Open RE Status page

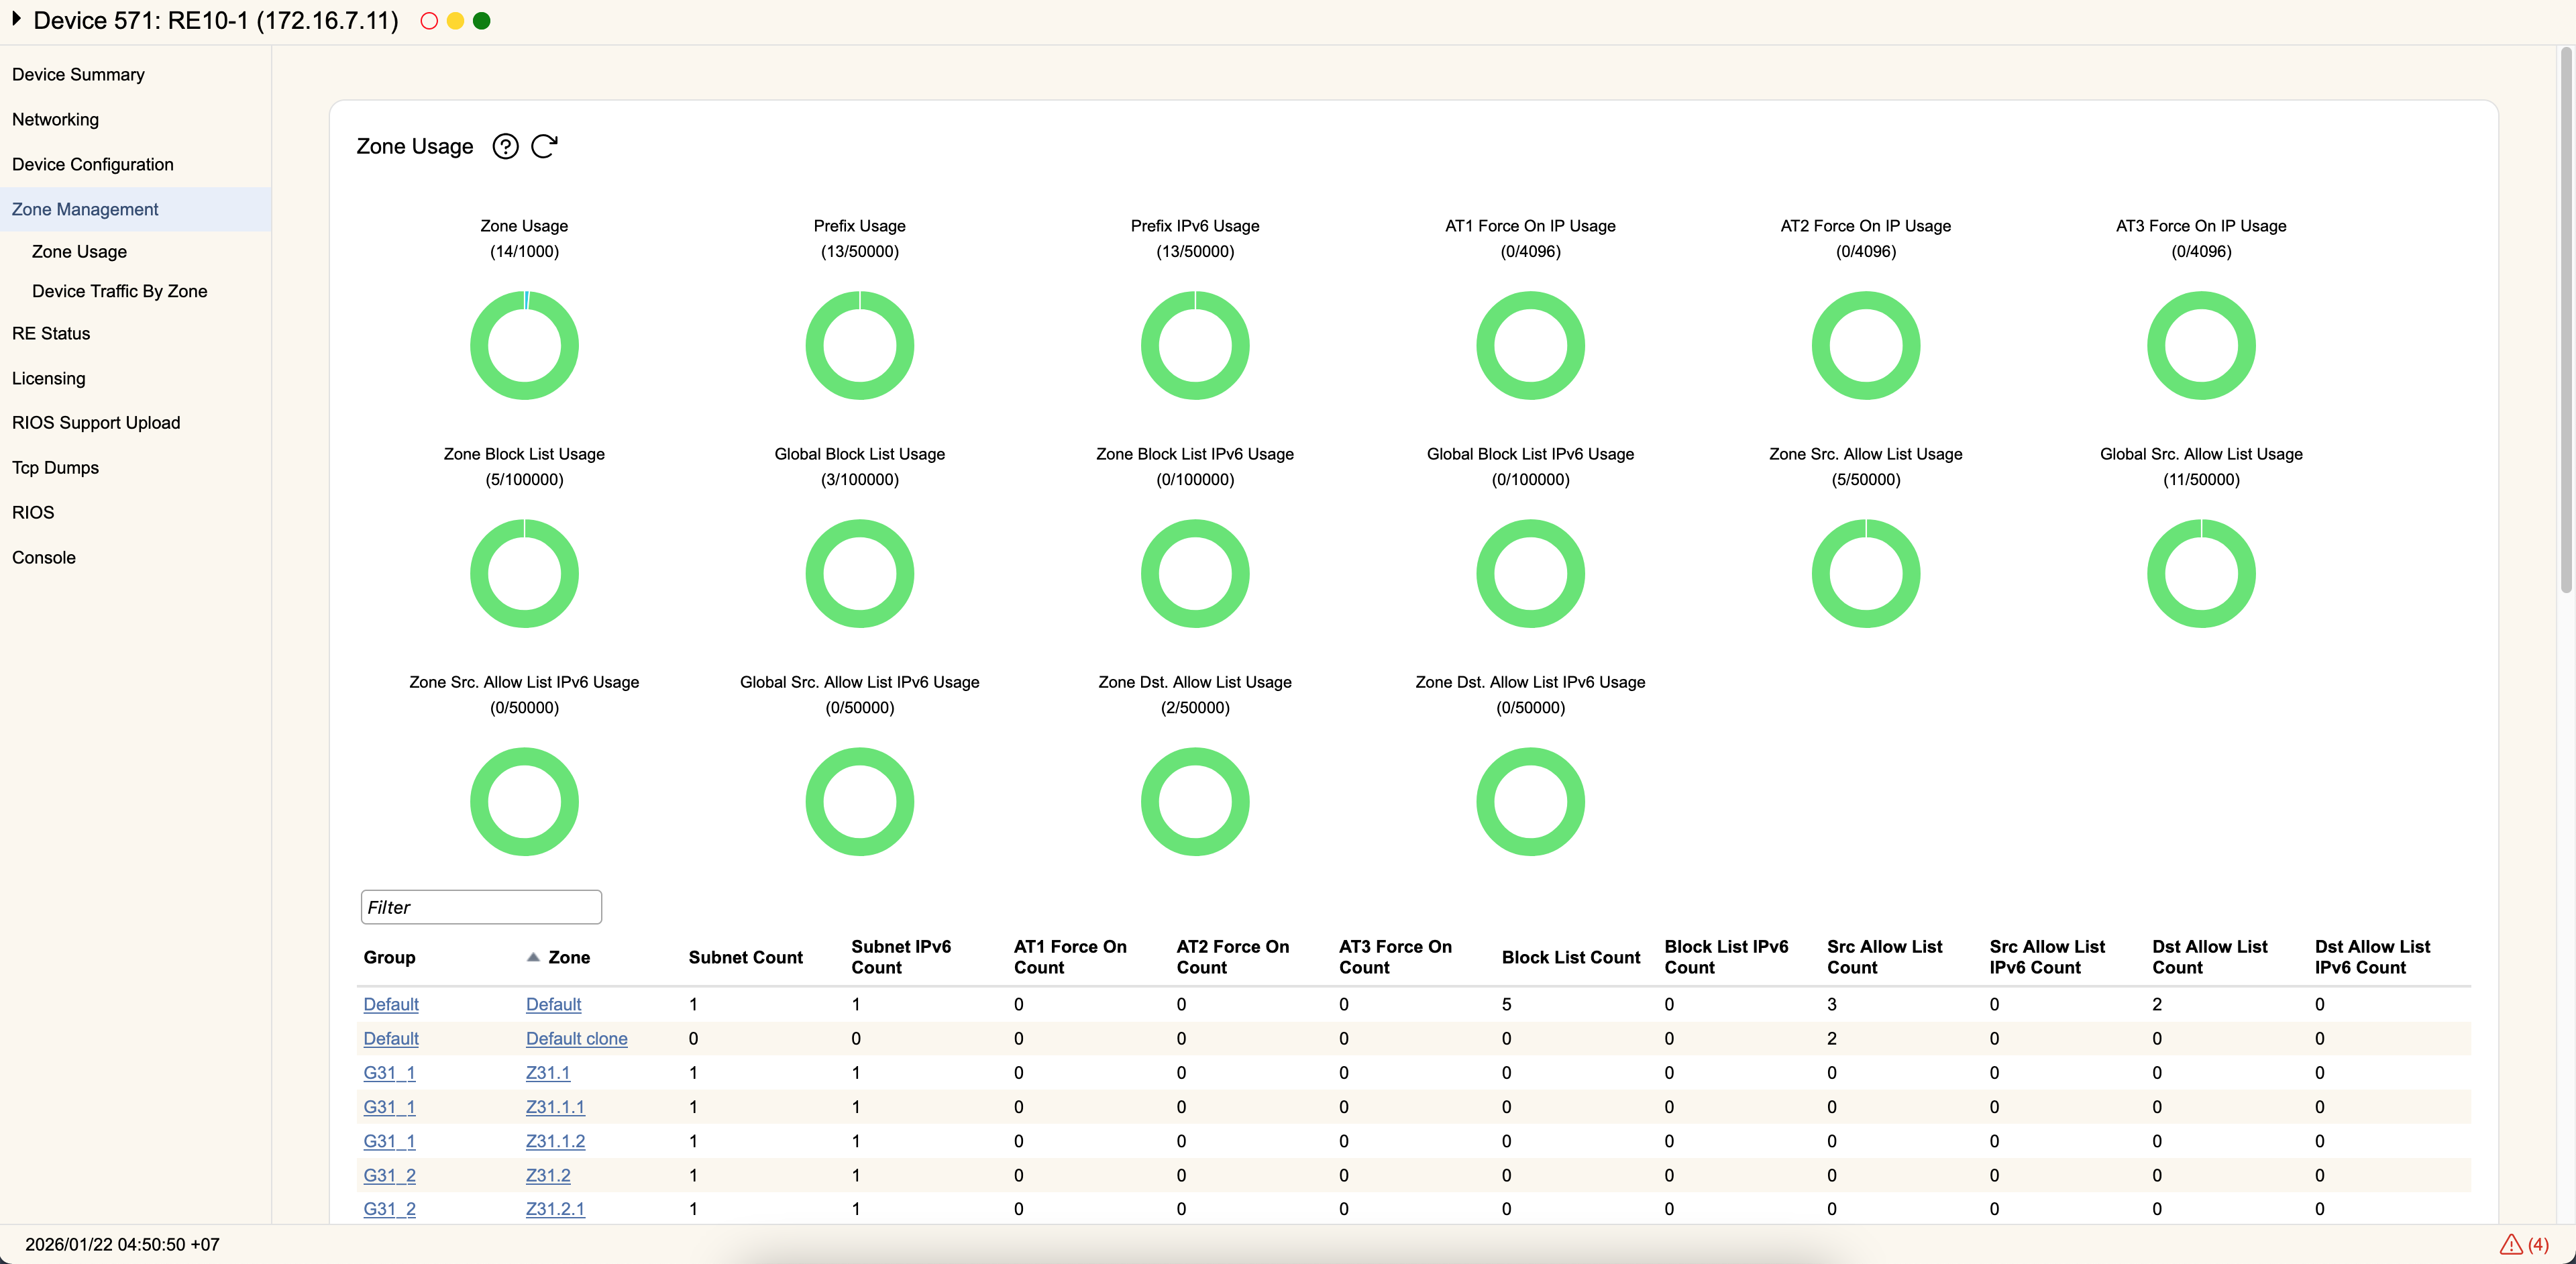pos(50,333)
